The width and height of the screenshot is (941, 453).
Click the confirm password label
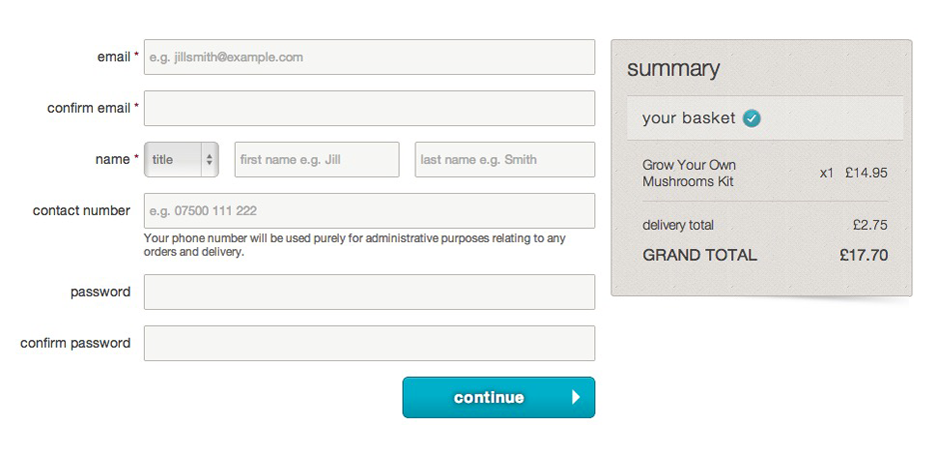coord(75,343)
